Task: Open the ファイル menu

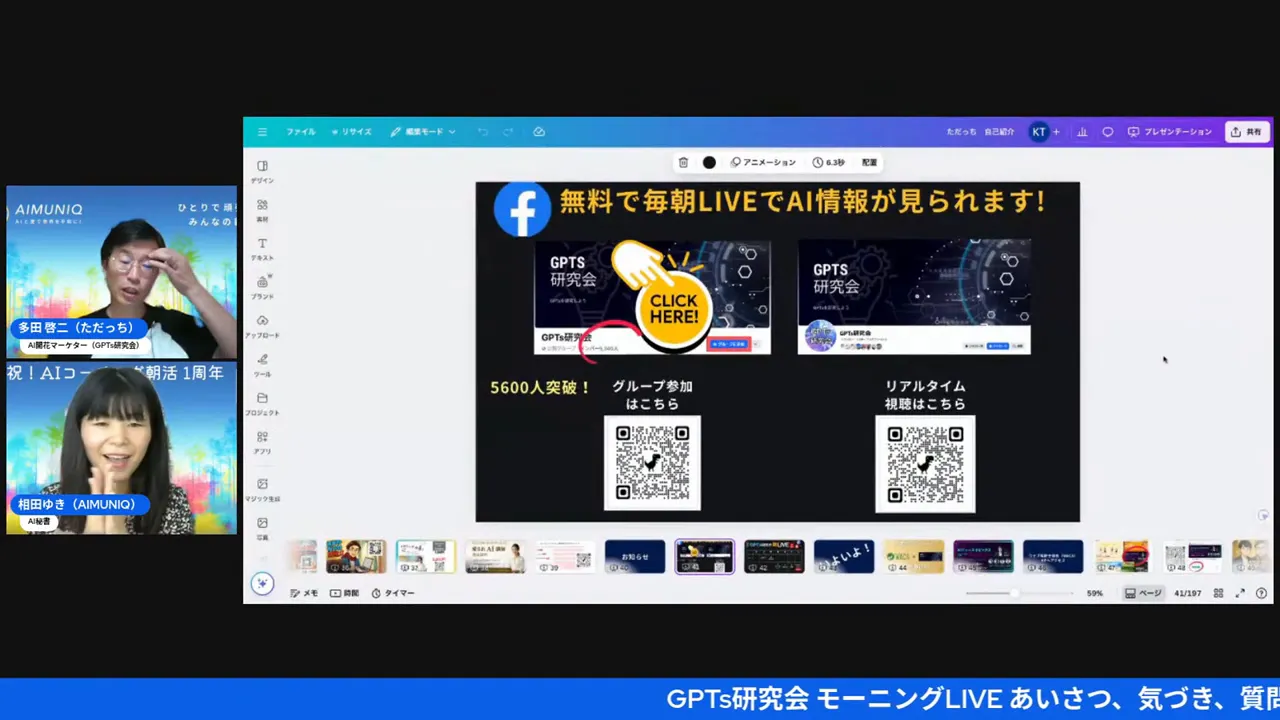Action: 300,132
